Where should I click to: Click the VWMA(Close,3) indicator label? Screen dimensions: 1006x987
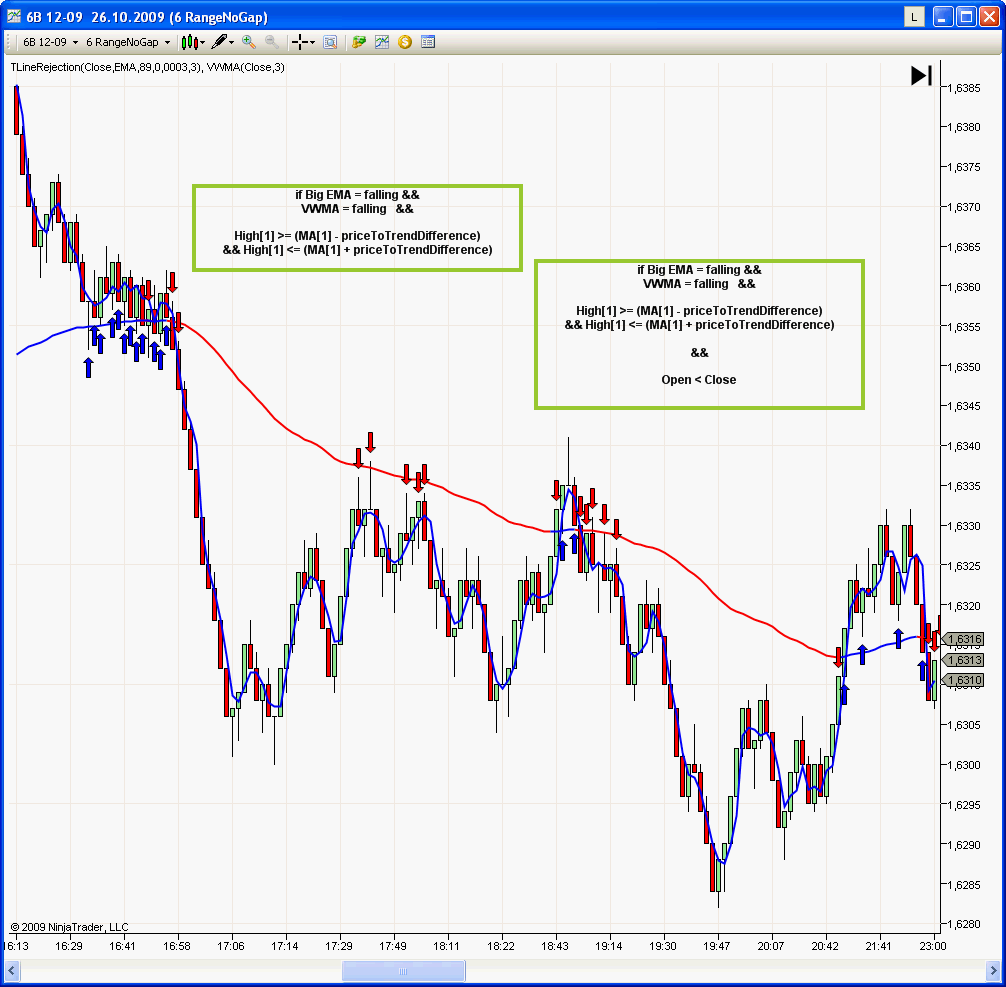pyautogui.click(x=246, y=67)
